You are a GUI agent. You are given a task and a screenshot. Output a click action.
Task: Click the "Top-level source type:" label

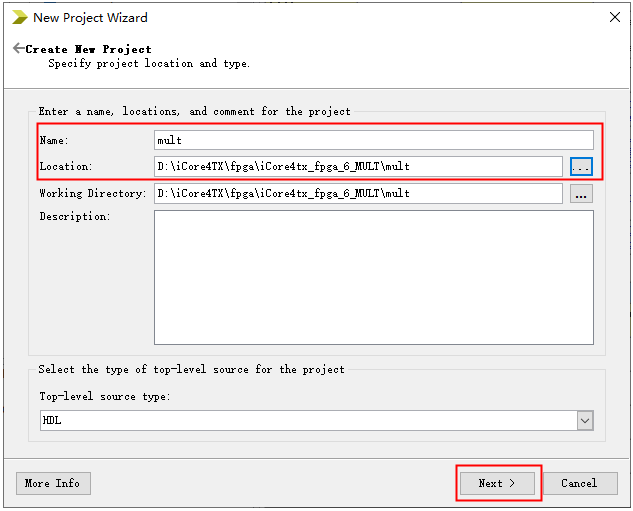[x=103, y=397]
